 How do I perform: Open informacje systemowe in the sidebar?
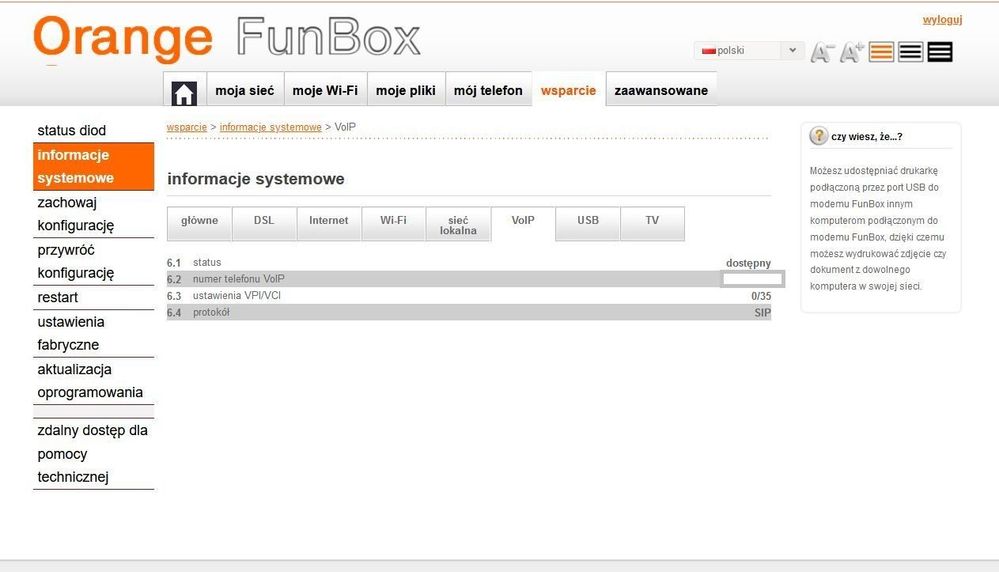point(94,166)
